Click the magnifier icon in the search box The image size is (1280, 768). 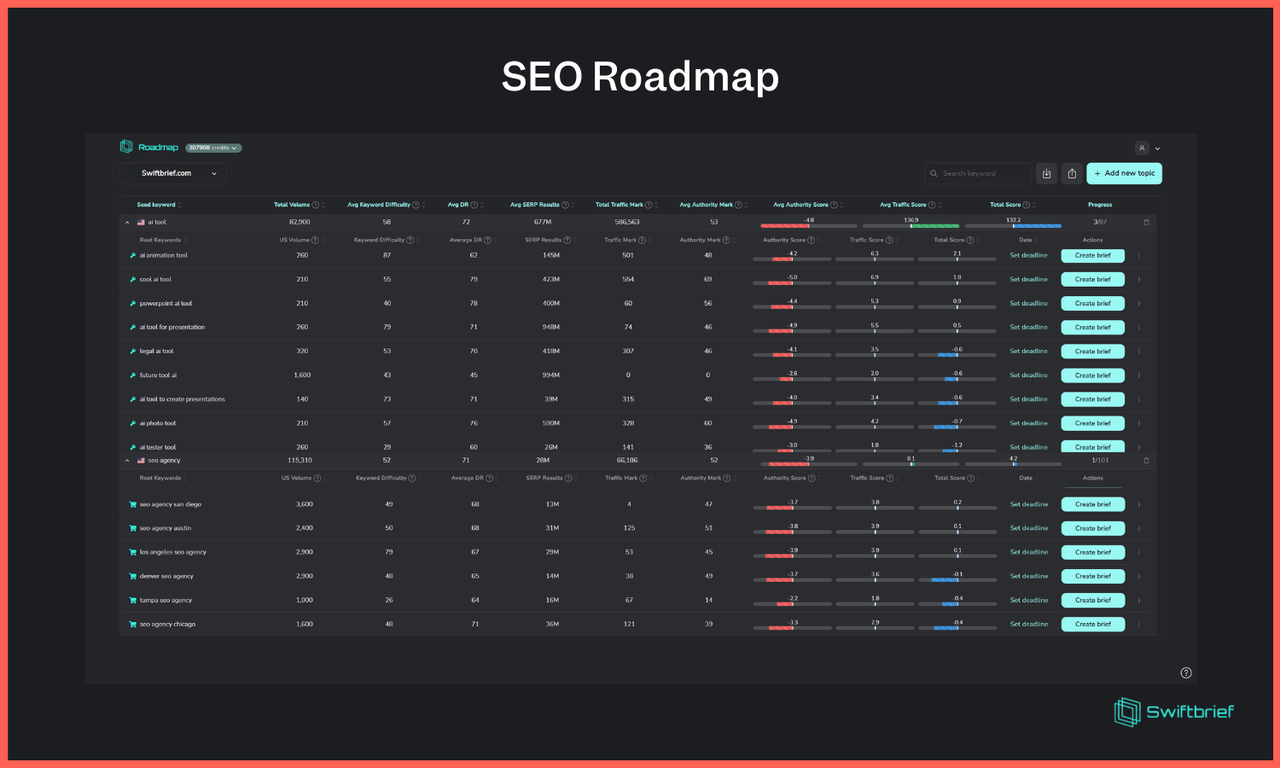click(x=934, y=173)
